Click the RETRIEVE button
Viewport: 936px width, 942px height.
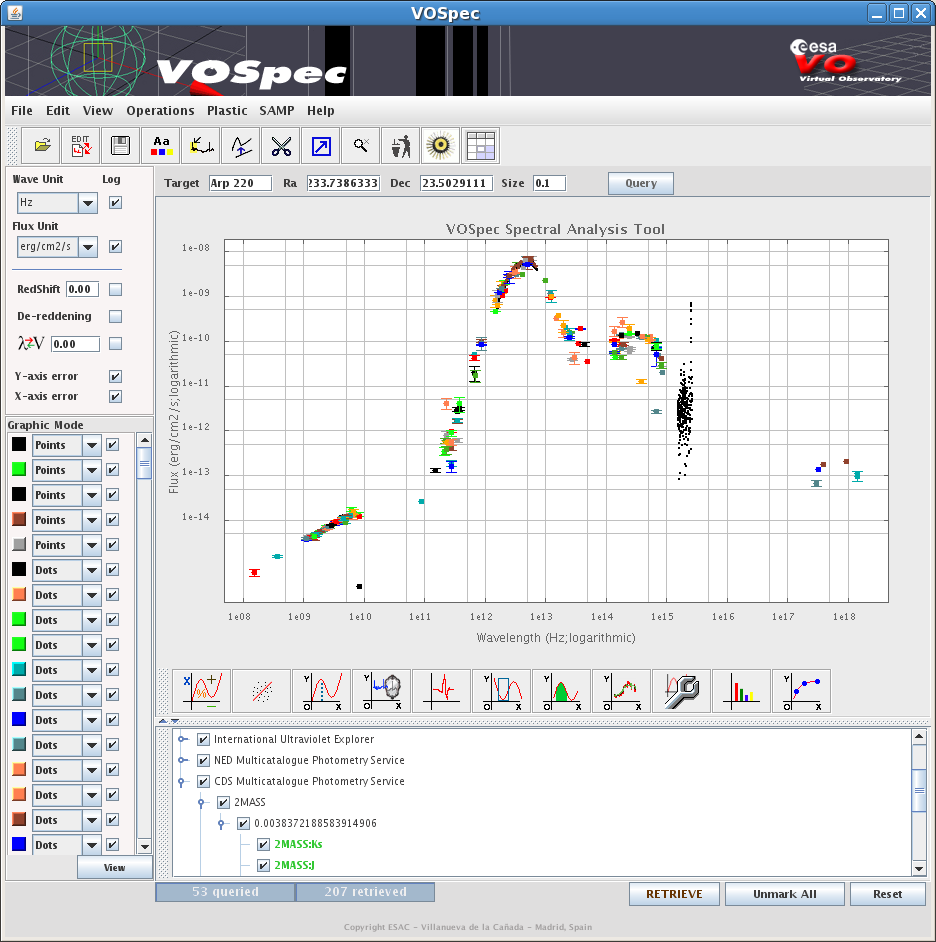coord(674,894)
